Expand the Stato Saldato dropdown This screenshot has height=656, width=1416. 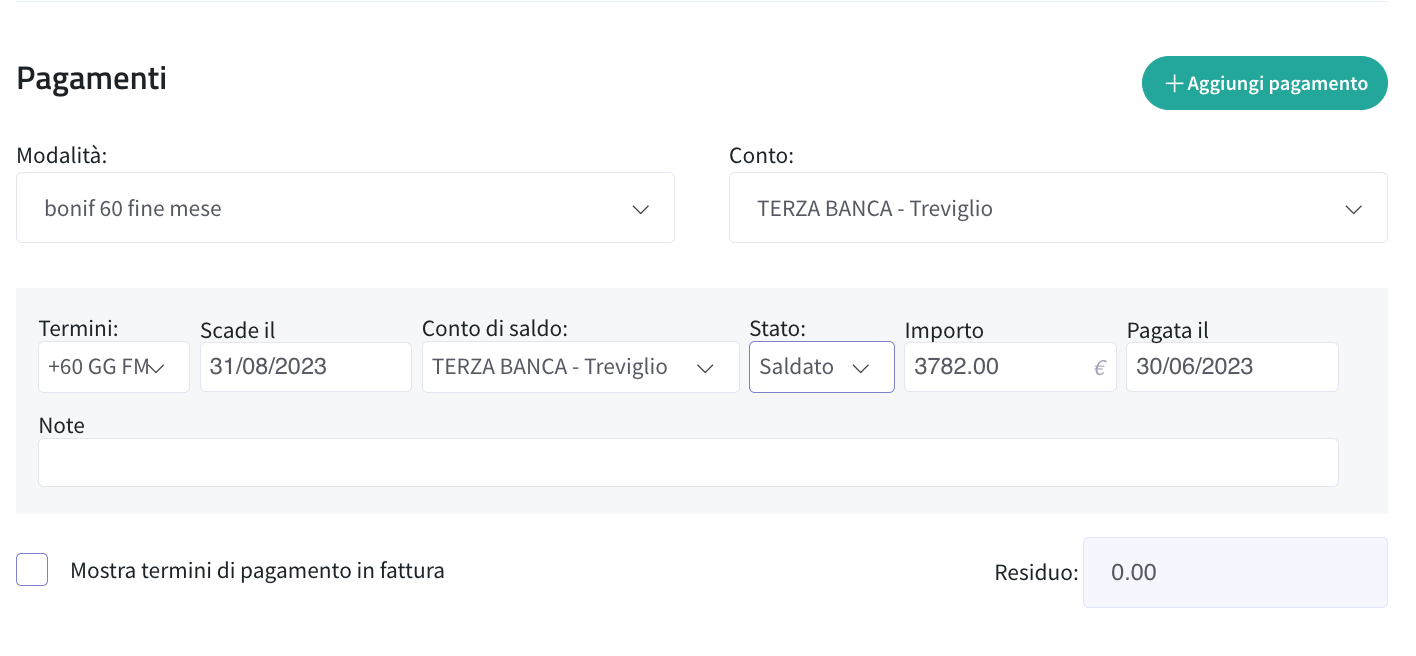point(822,367)
